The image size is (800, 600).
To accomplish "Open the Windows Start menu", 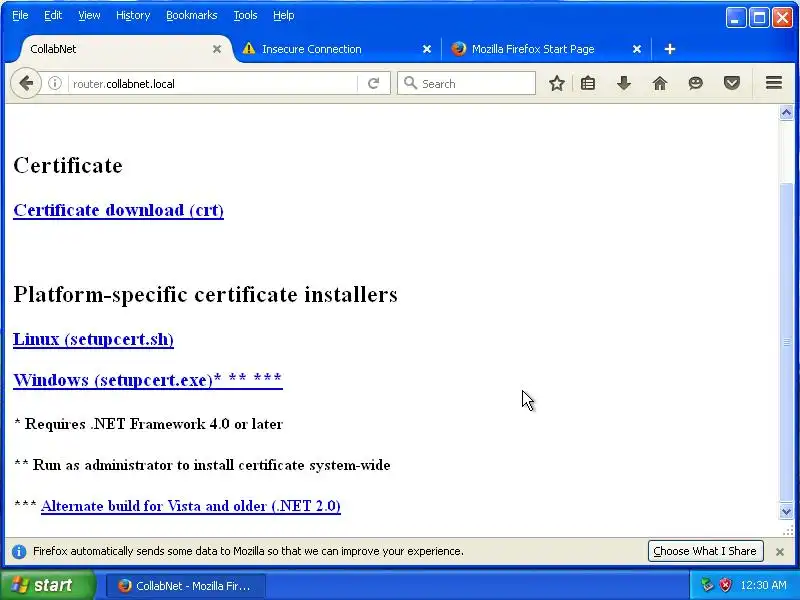I will 48,585.
